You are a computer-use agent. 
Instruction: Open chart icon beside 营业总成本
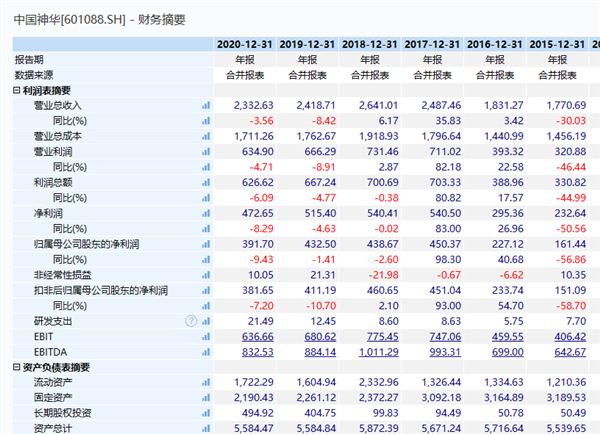(206, 136)
